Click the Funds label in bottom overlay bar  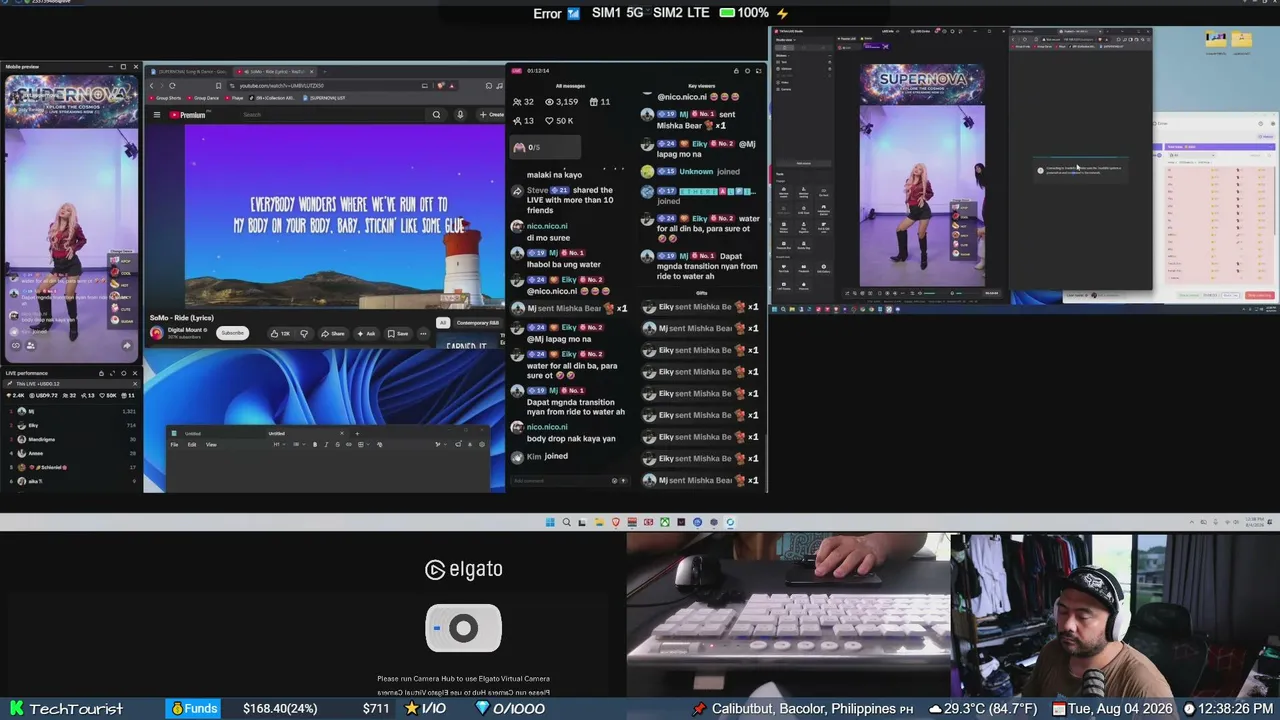tap(193, 709)
